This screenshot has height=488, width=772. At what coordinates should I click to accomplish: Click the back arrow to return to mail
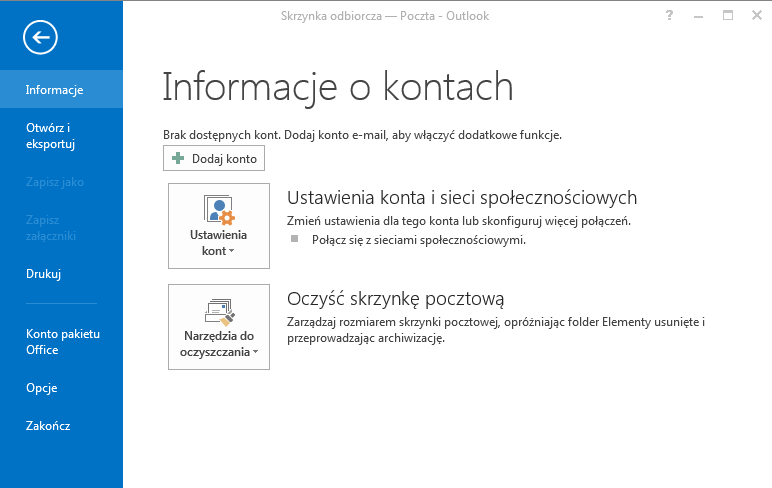(40, 37)
